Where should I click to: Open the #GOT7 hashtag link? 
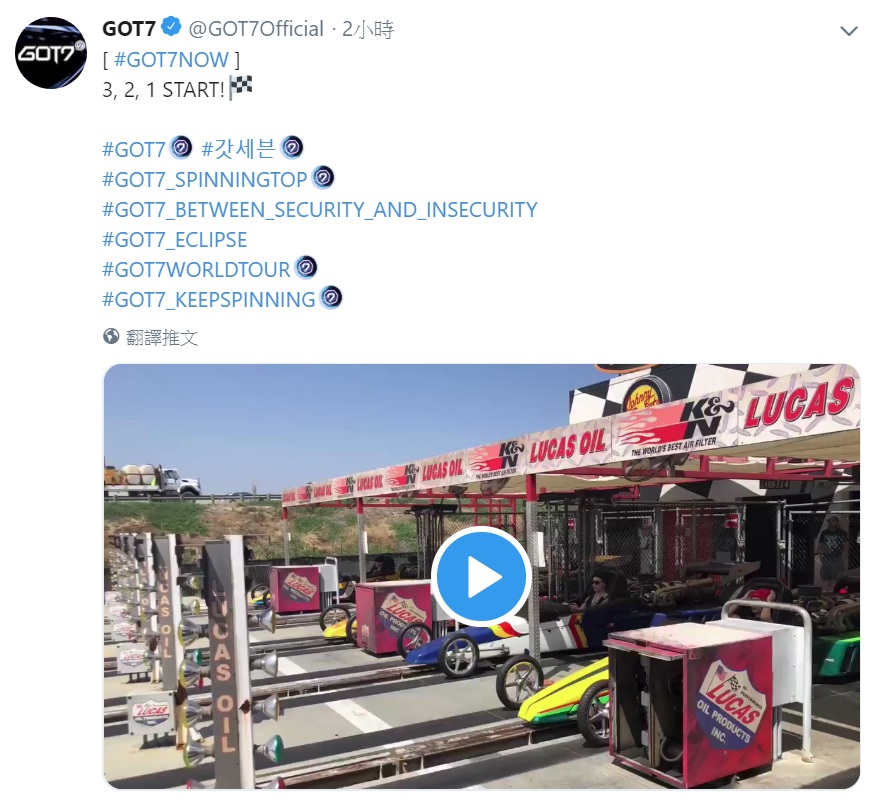click(x=133, y=150)
